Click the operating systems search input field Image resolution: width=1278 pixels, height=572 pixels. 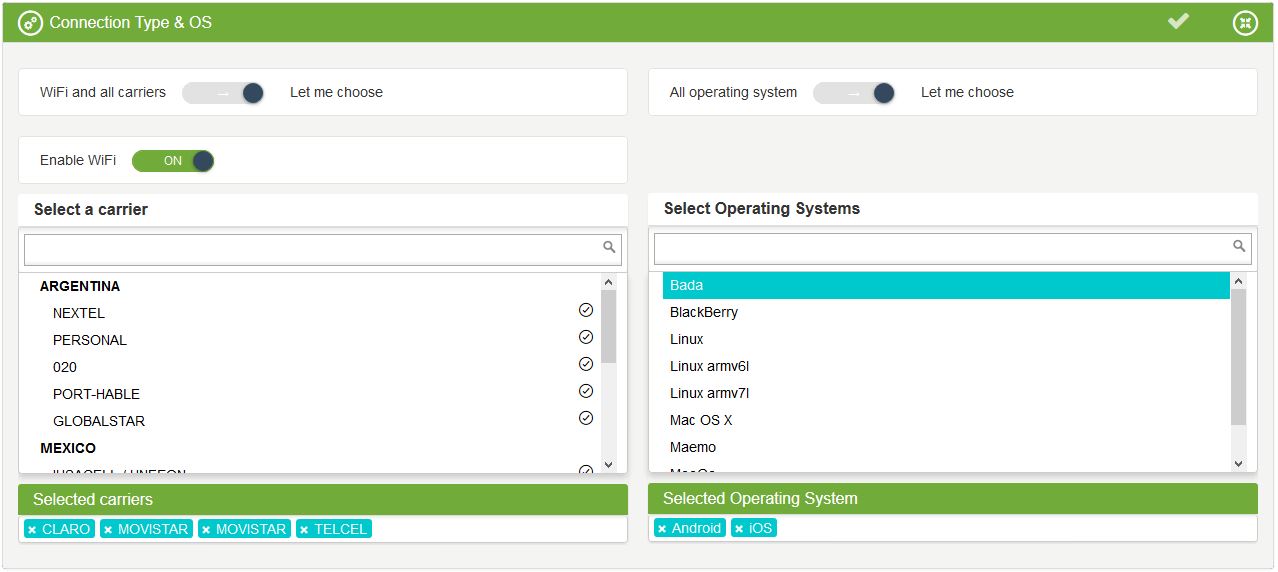click(x=953, y=250)
